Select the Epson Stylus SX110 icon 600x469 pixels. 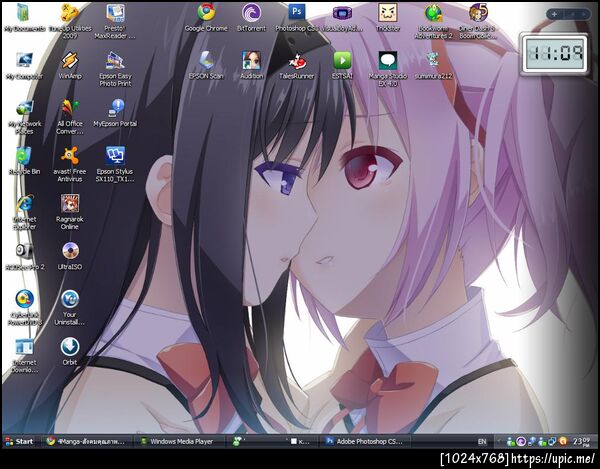point(115,164)
